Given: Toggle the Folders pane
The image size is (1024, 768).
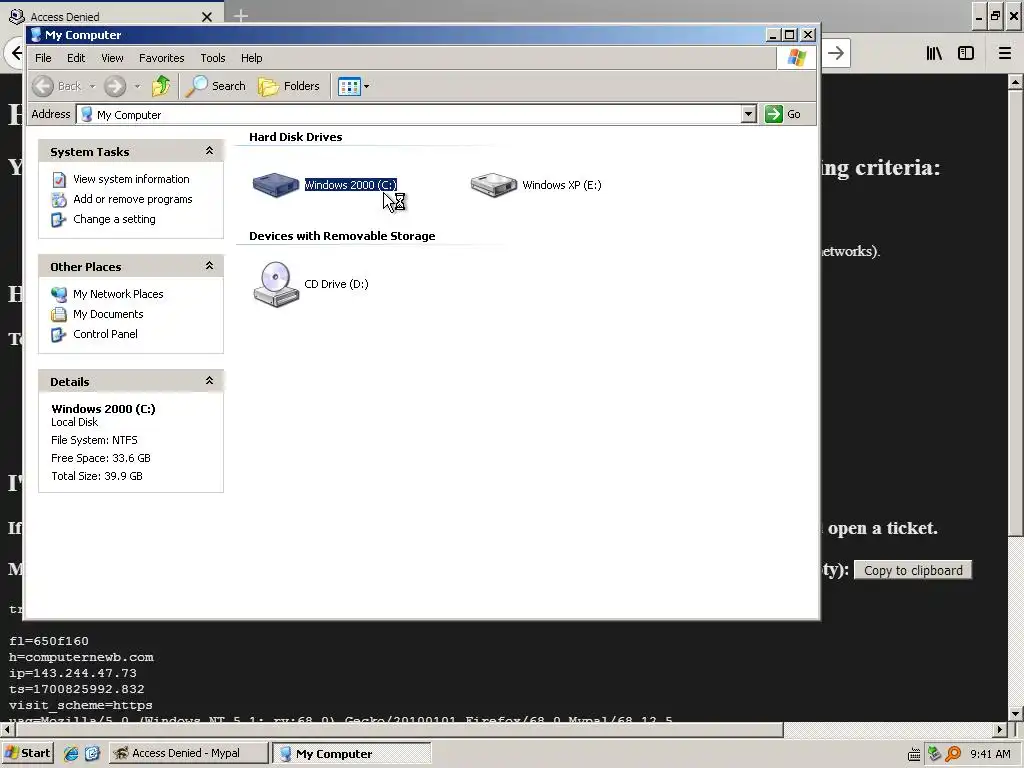Looking at the screenshot, I should point(289,86).
